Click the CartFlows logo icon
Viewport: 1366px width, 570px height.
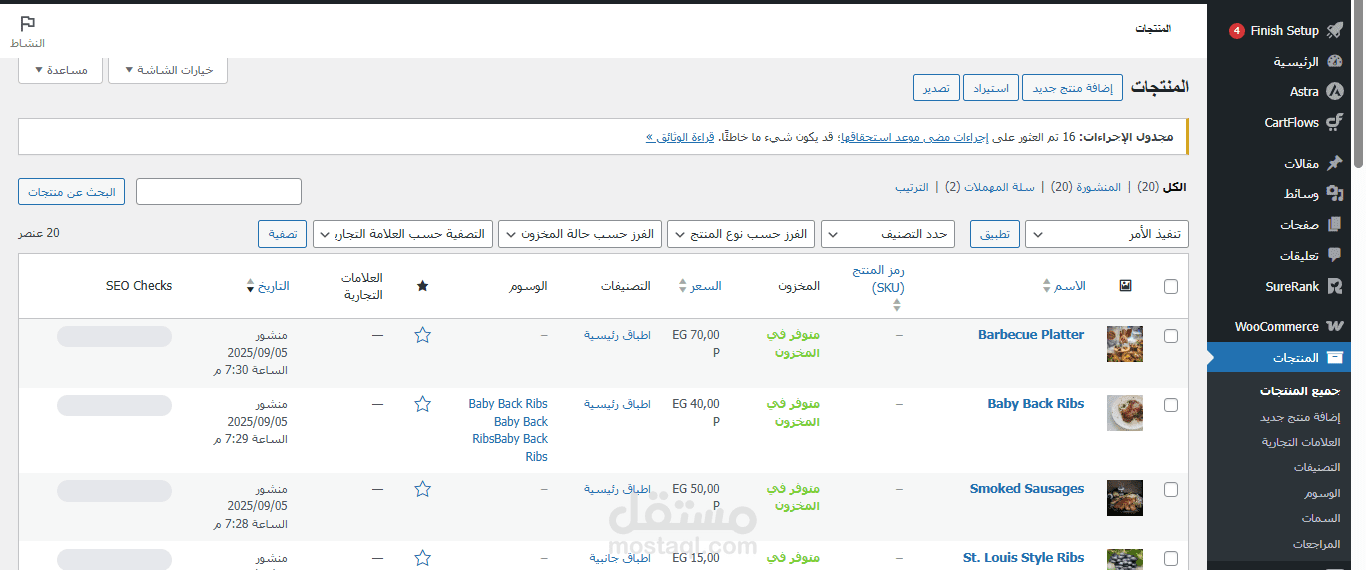tap(1335, 123)
